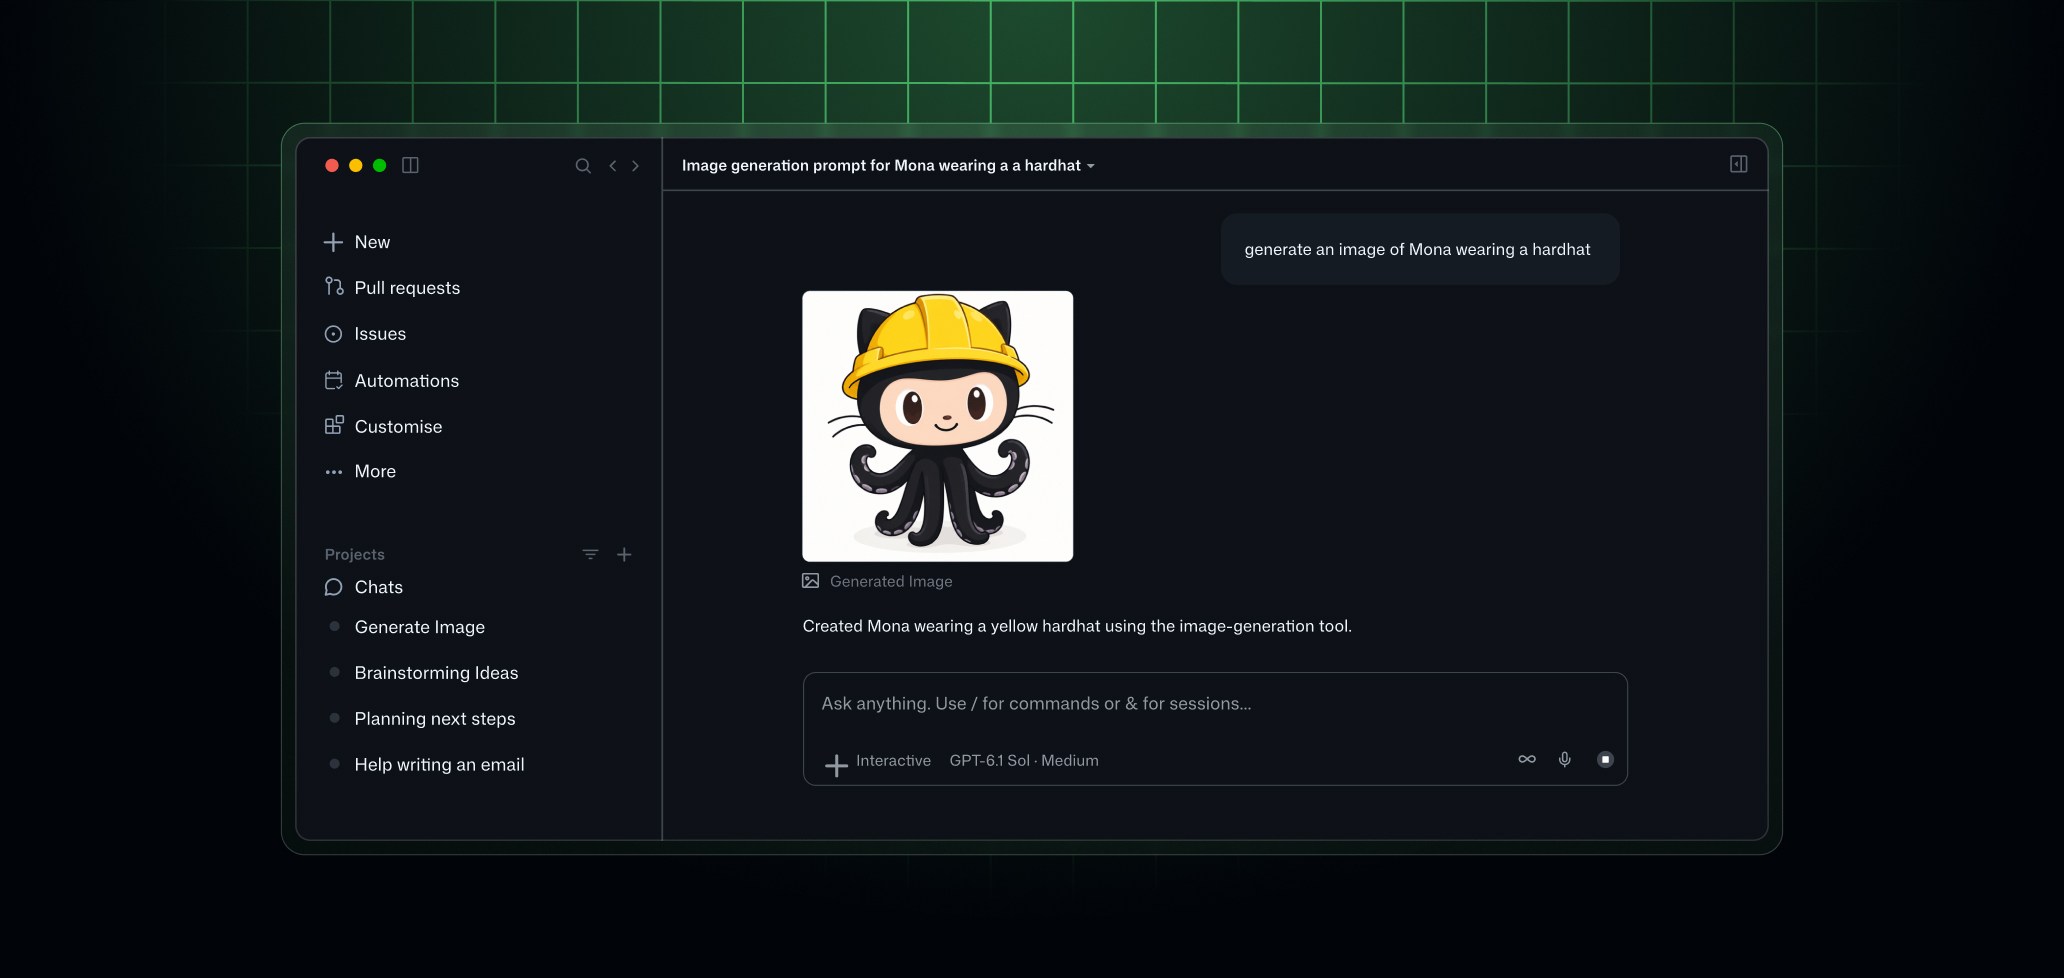Screen dimensions: 2064x978
Task: Open Customise in sidebar
Action: coord(383,427)
